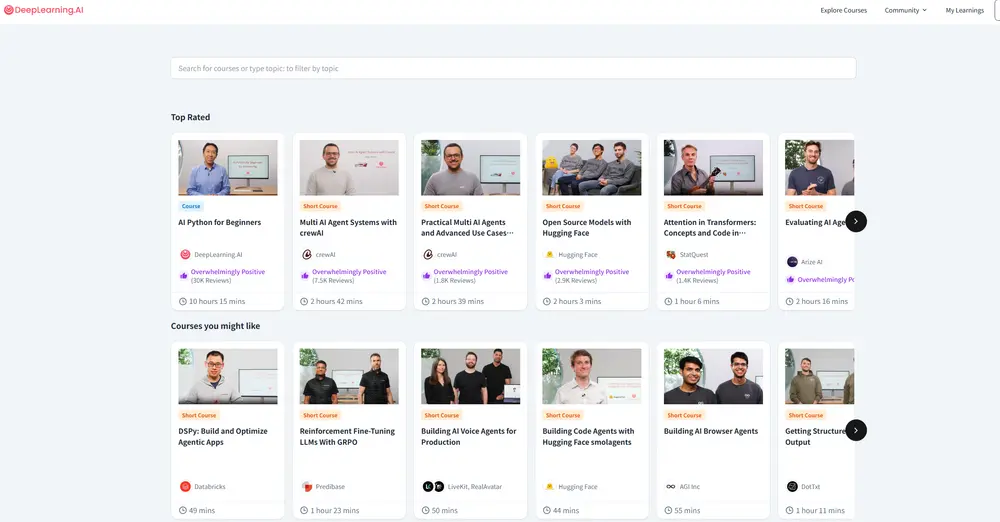Click the Predibase provider icon

click(306, 487)
